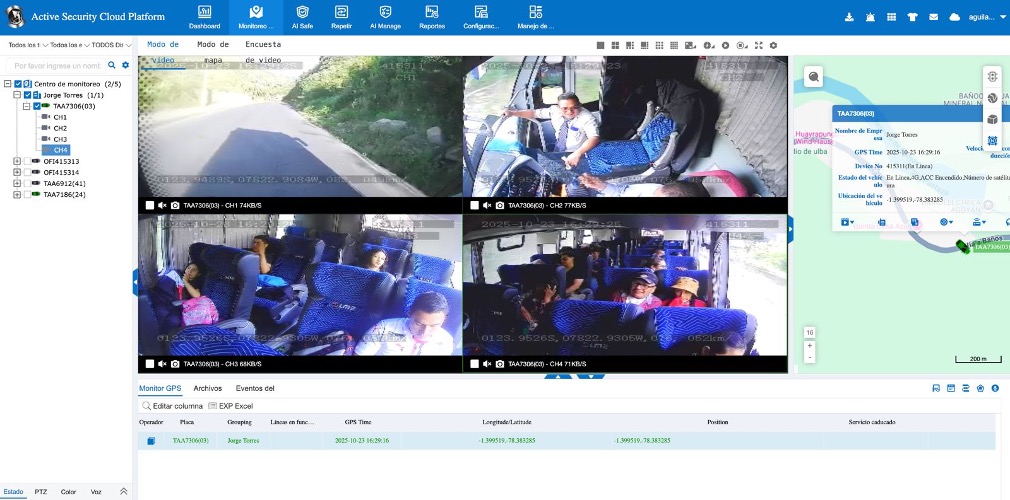Click the t-shirt theme icon
Viewport: 1010px width, 500px height.
[912, 17]
